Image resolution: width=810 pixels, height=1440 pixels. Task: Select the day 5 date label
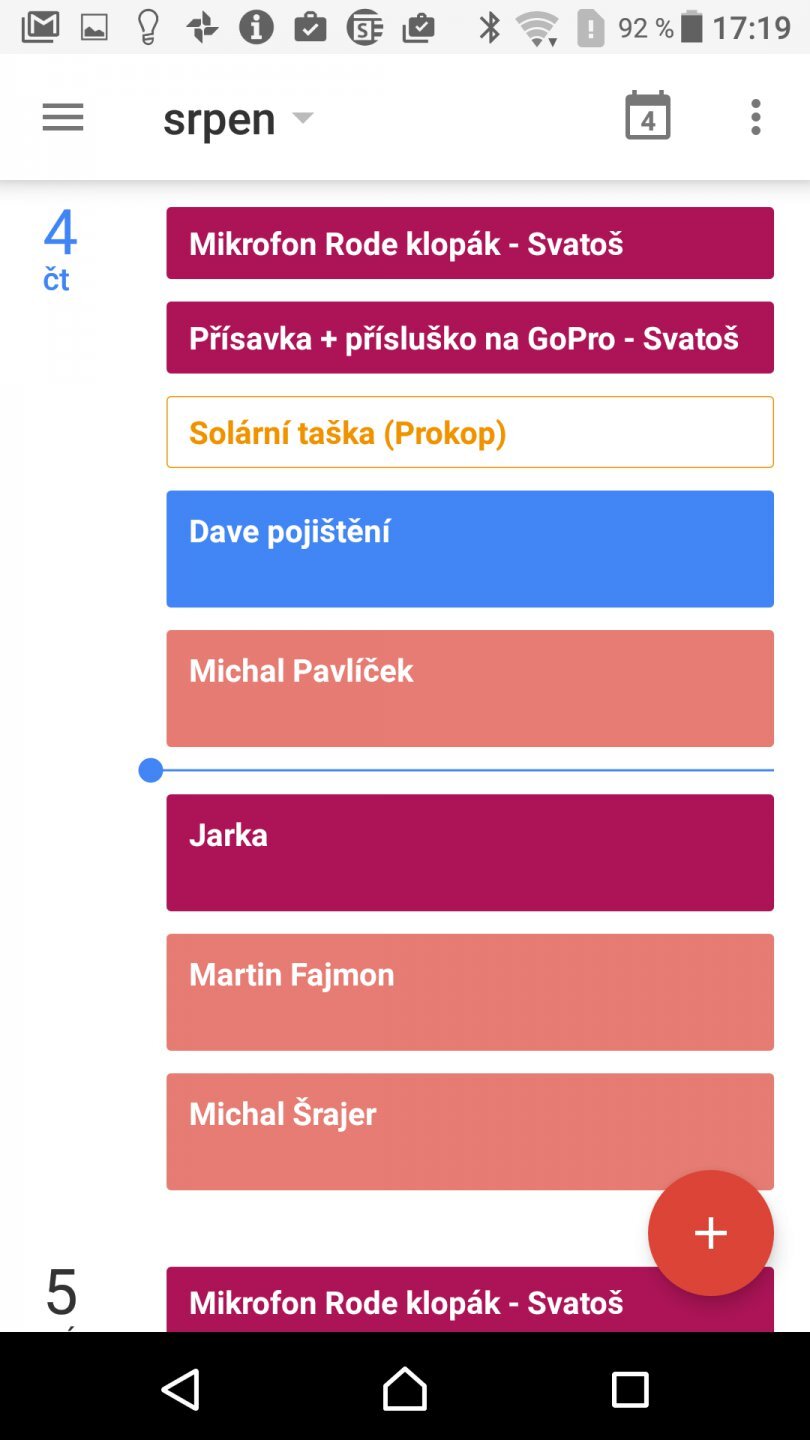62,1293
